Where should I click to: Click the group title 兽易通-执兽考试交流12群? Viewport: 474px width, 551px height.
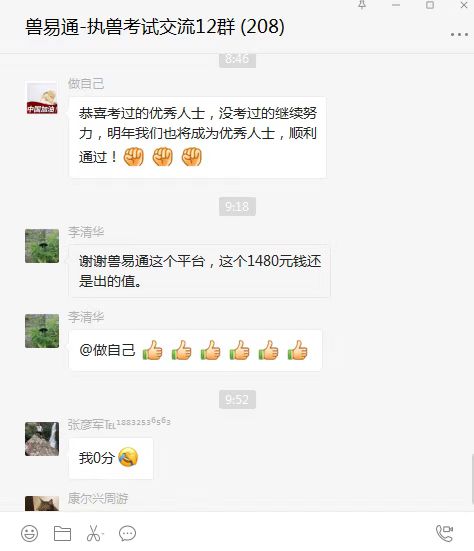130,27
